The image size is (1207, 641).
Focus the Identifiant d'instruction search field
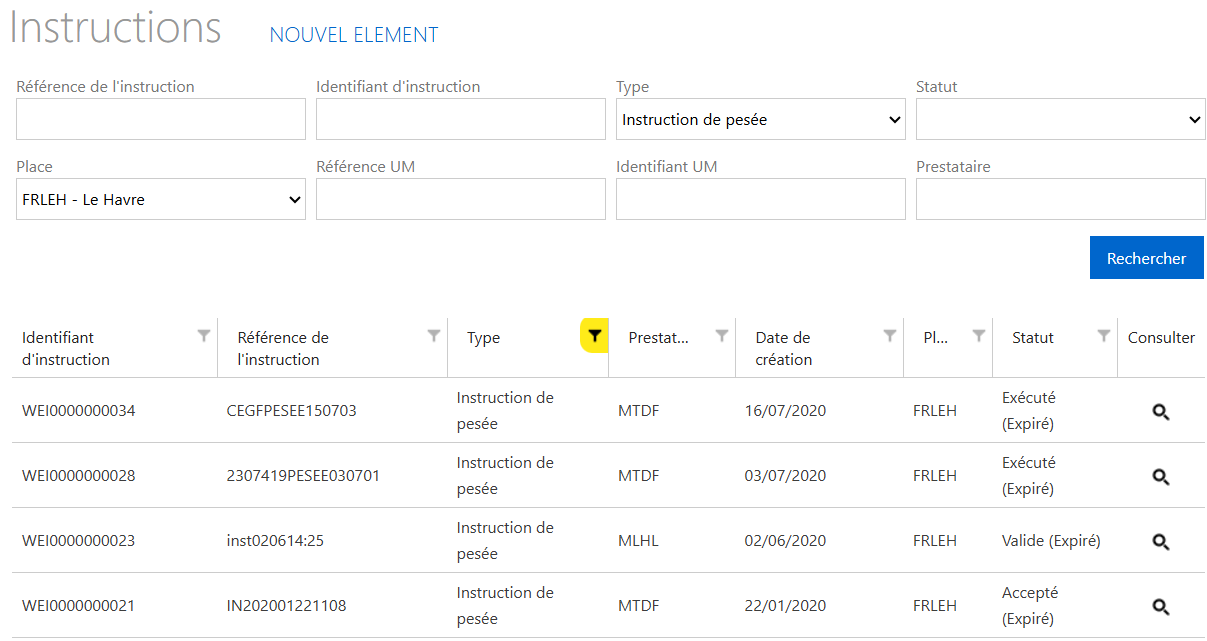coord(461,119)
